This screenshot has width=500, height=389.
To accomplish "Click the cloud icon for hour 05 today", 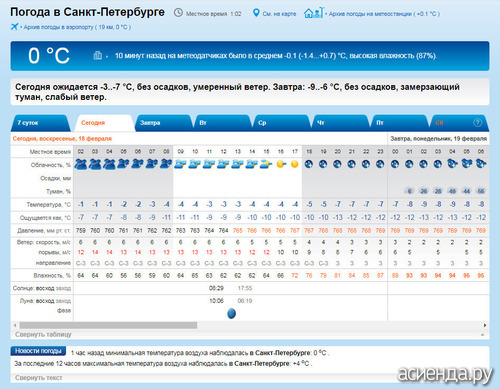I will pyautogui.click(x=123, y=164).
